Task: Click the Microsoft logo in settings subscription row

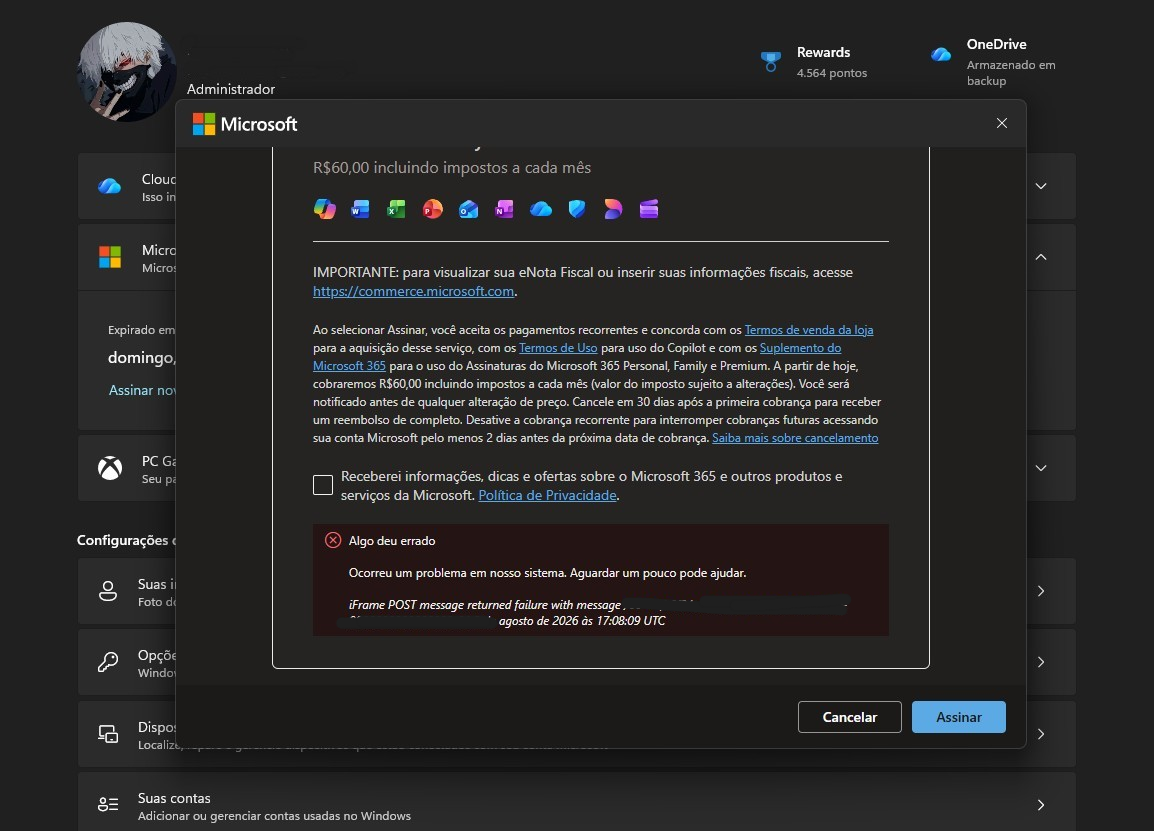Action: pyautogui.click(x=110, y=257)
